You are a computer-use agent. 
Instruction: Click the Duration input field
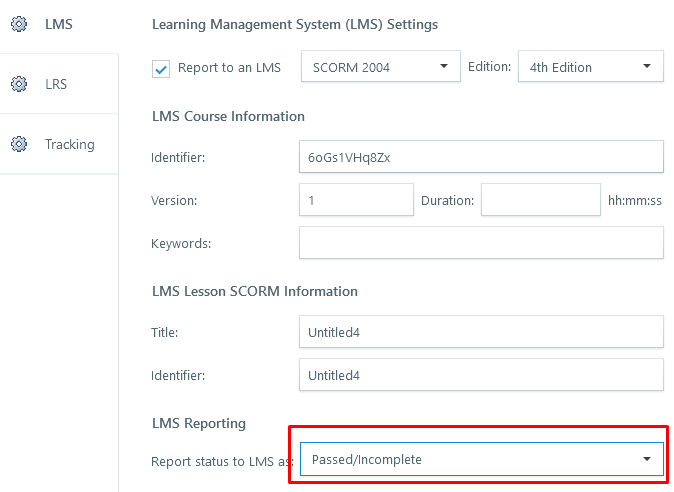pos(540,200)
